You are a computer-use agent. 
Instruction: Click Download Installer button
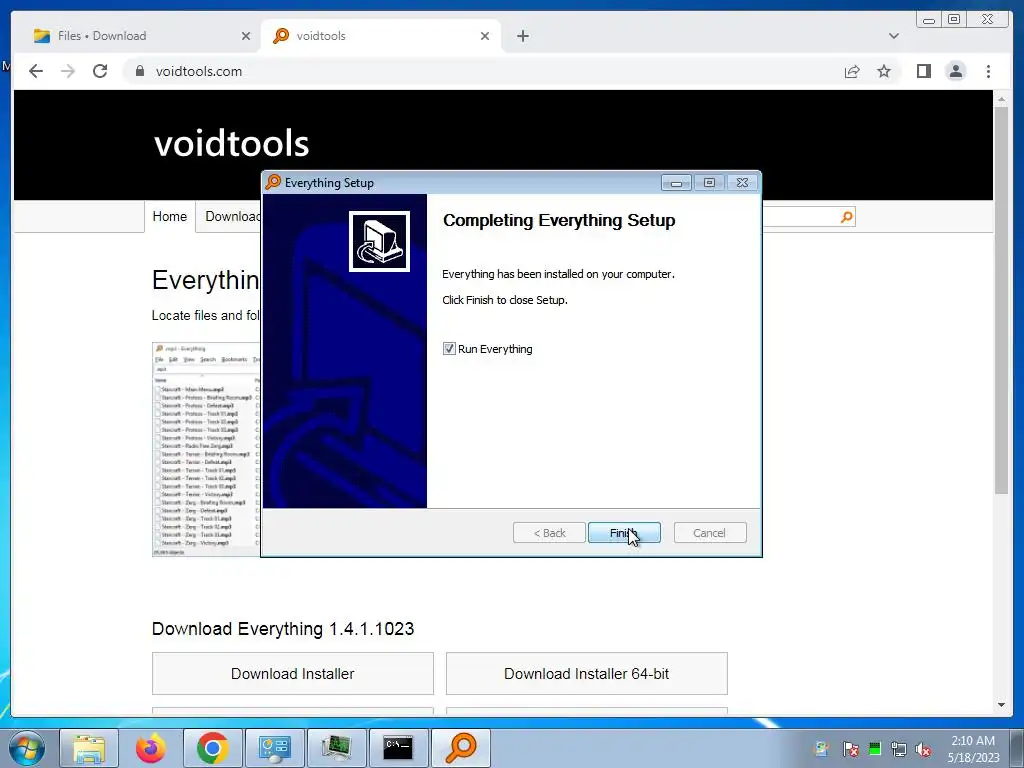[x=293, y=673]
